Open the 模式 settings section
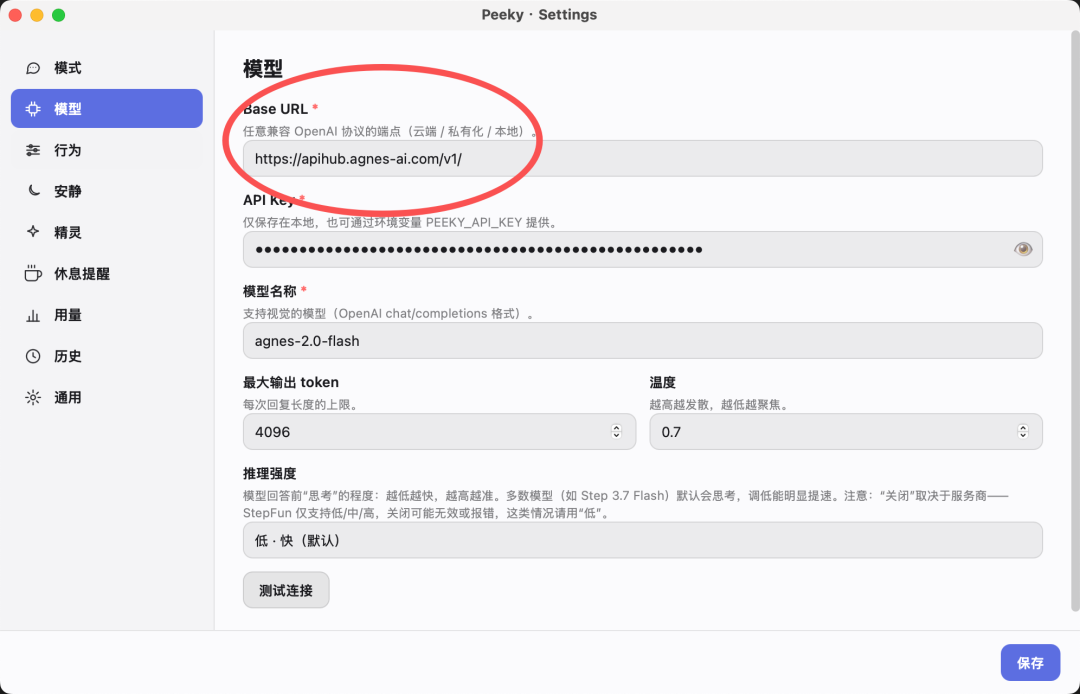The width and height of the screenshot is (1080, 694). [x=107, y=67]
